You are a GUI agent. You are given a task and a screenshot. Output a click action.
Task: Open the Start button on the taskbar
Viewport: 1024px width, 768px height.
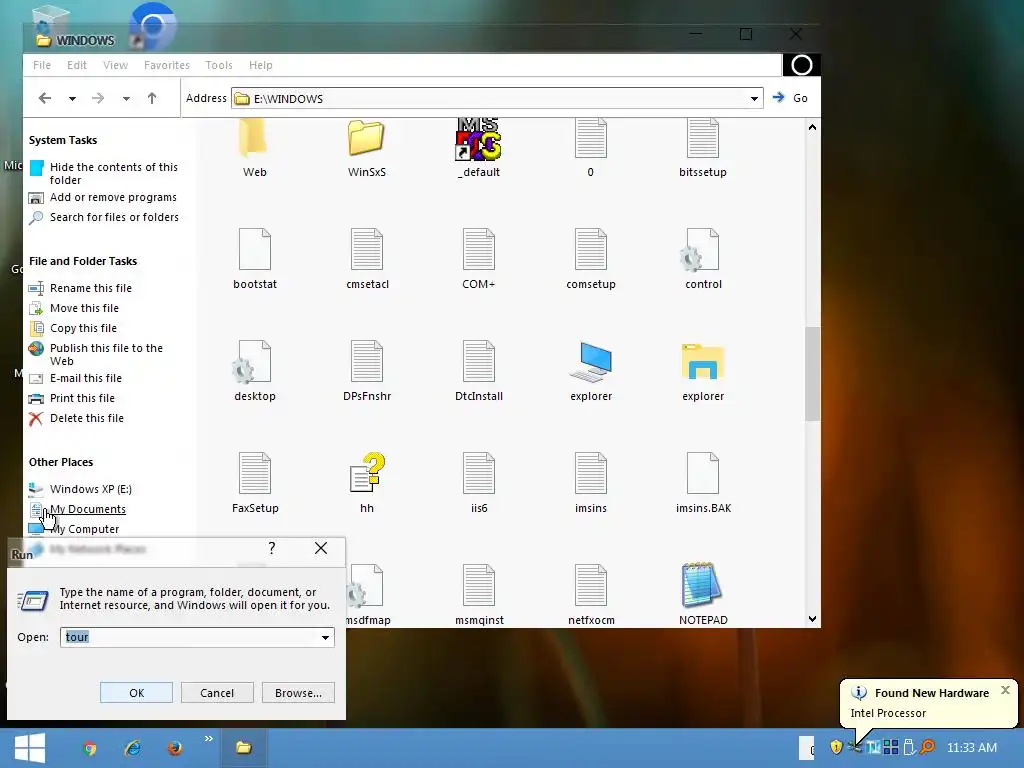(30, 748)
